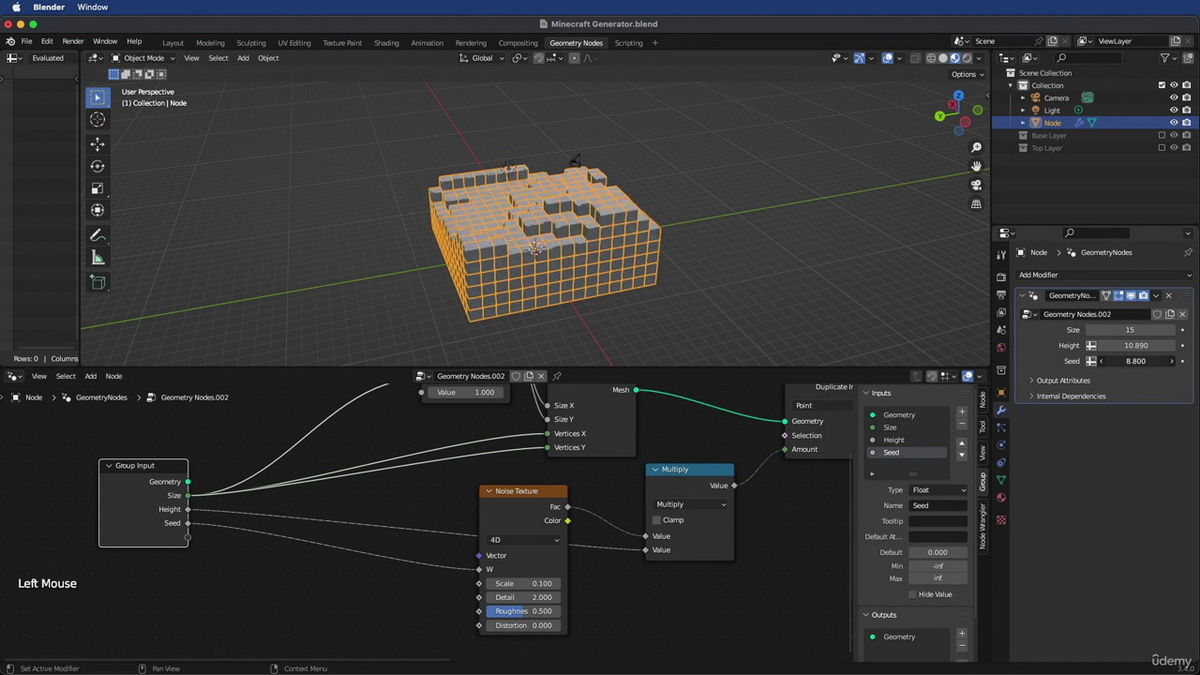Open the Apple menu

[16, 7]
